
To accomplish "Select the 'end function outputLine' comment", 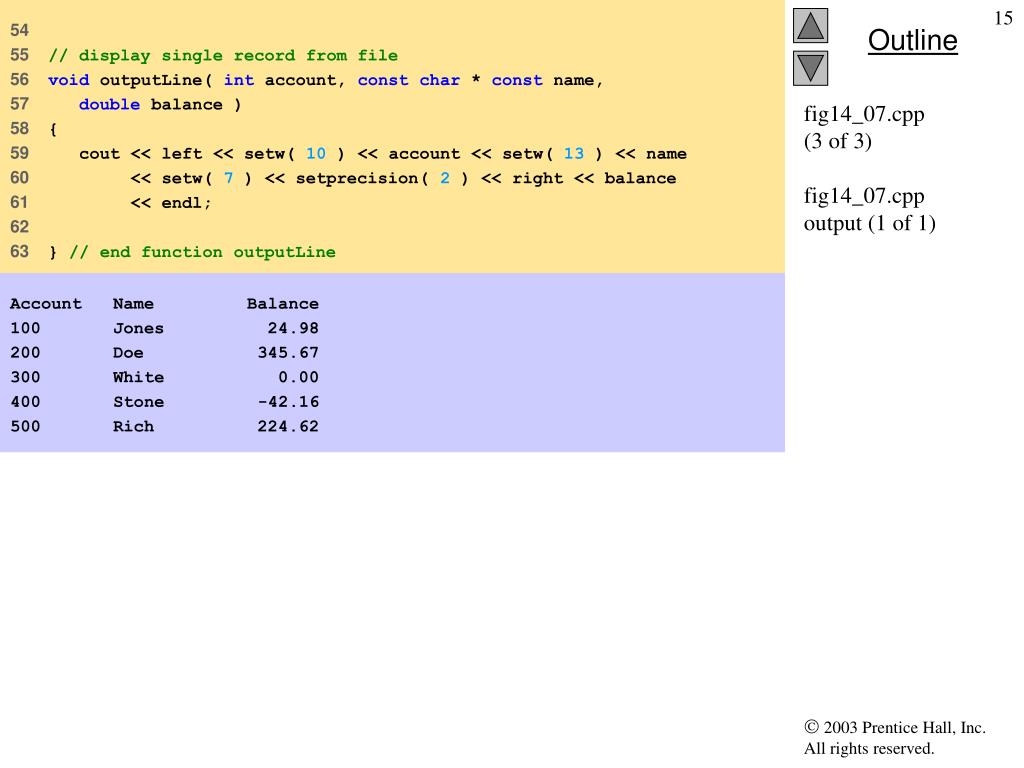I will point(202,252).
